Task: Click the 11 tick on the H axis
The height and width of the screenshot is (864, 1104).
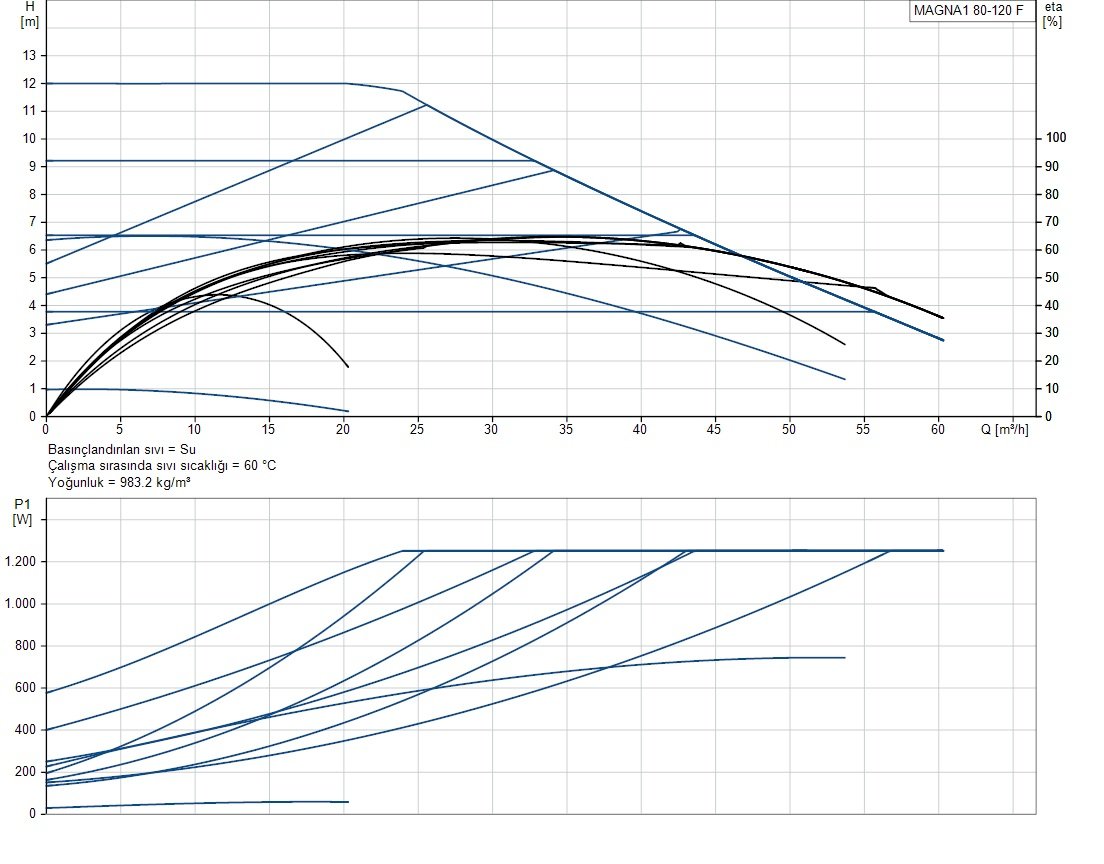Action: tap(29, 111)
